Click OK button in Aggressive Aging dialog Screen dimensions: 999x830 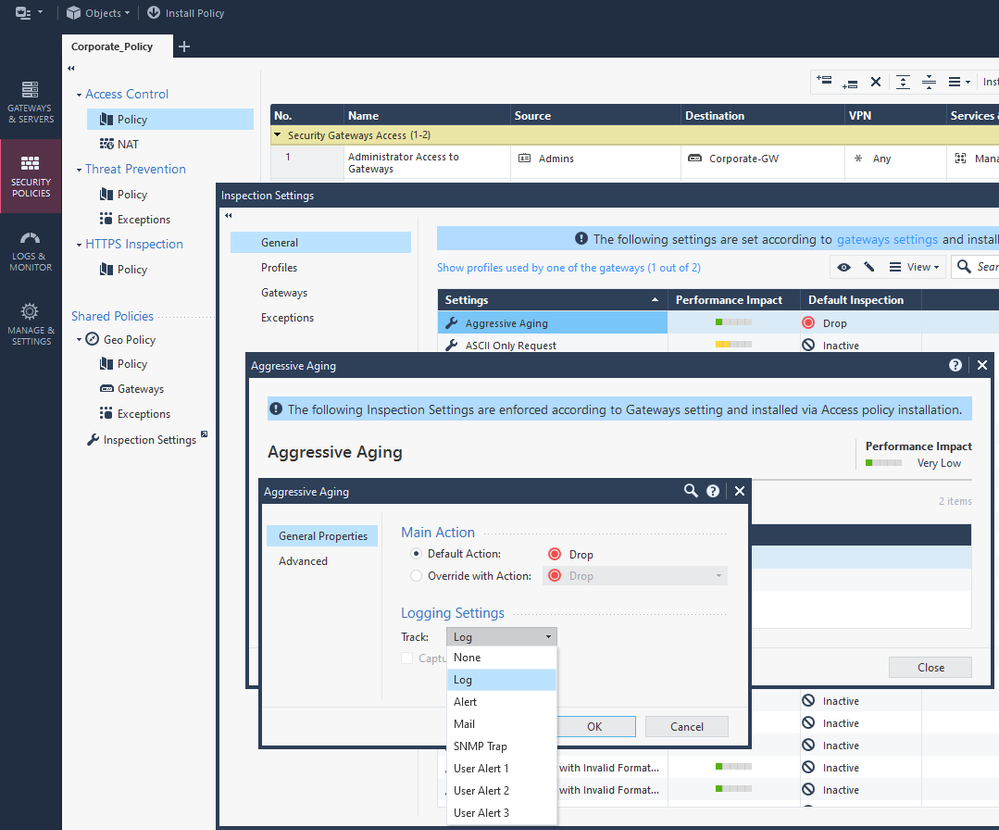click(594, 727)
